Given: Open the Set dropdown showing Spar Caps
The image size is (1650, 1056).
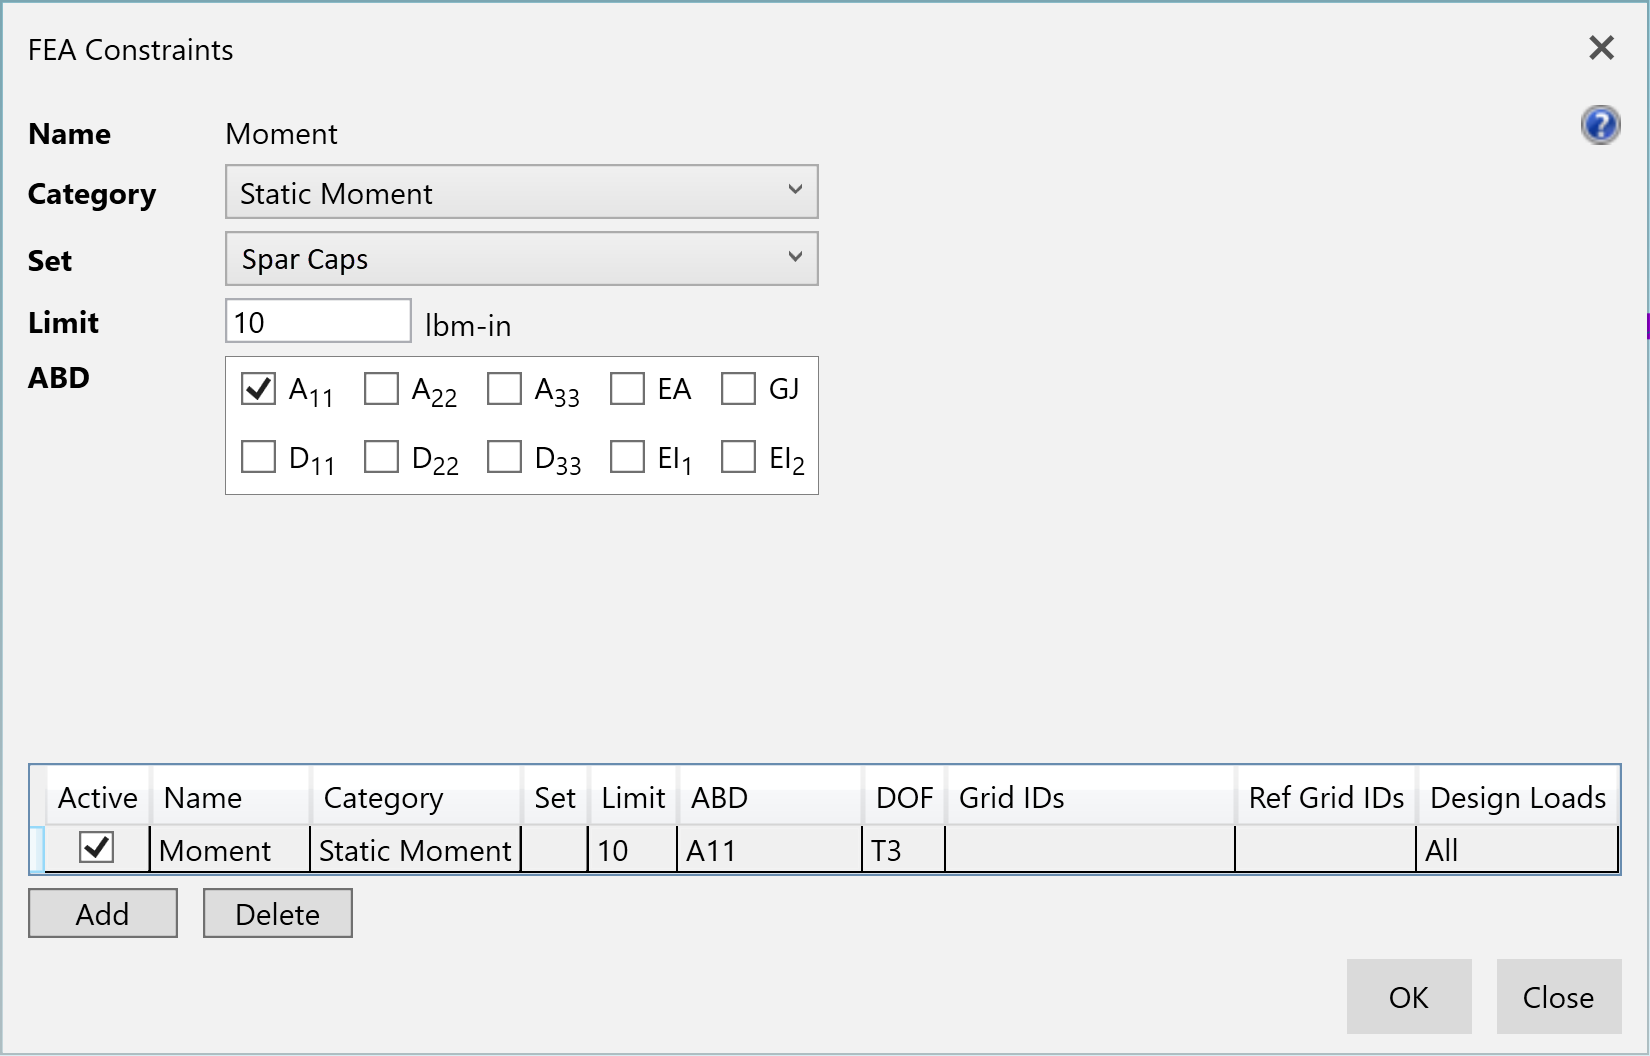Looking at the screenshot, I should tap(522, 259).
